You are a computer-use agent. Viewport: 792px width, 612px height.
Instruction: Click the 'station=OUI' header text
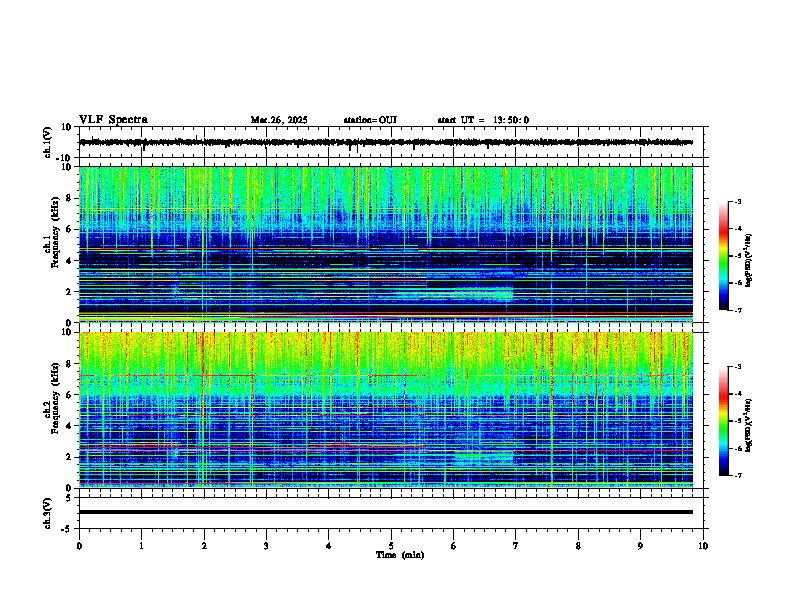tap(370, 120)
